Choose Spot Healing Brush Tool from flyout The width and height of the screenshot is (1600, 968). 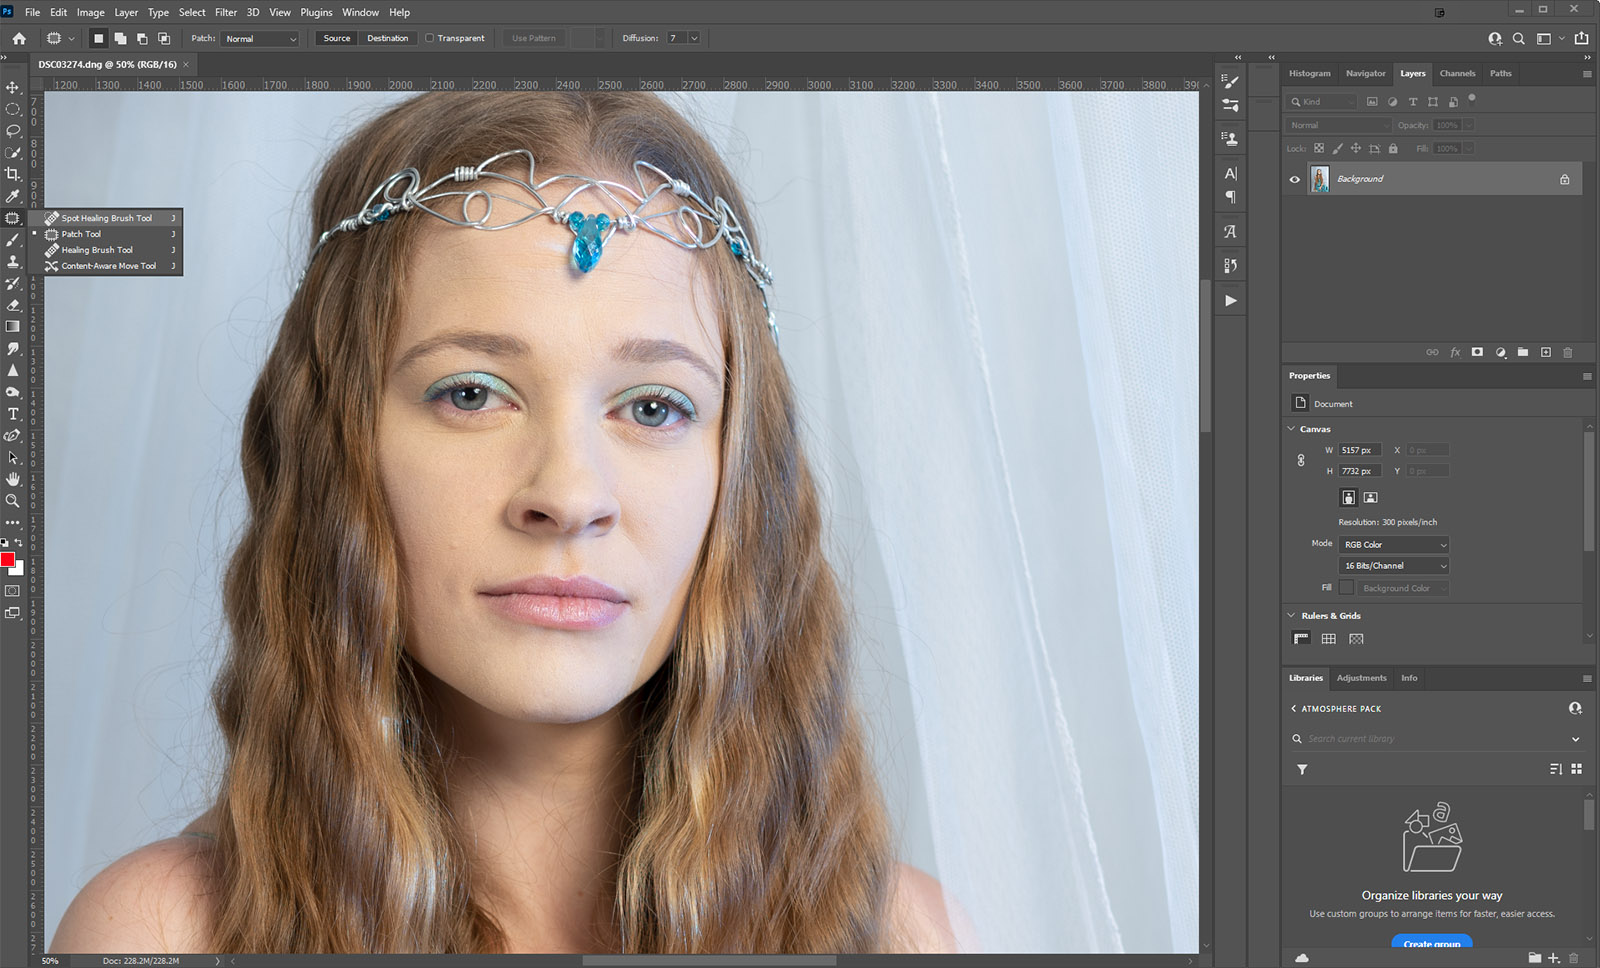tap(106, 218)
